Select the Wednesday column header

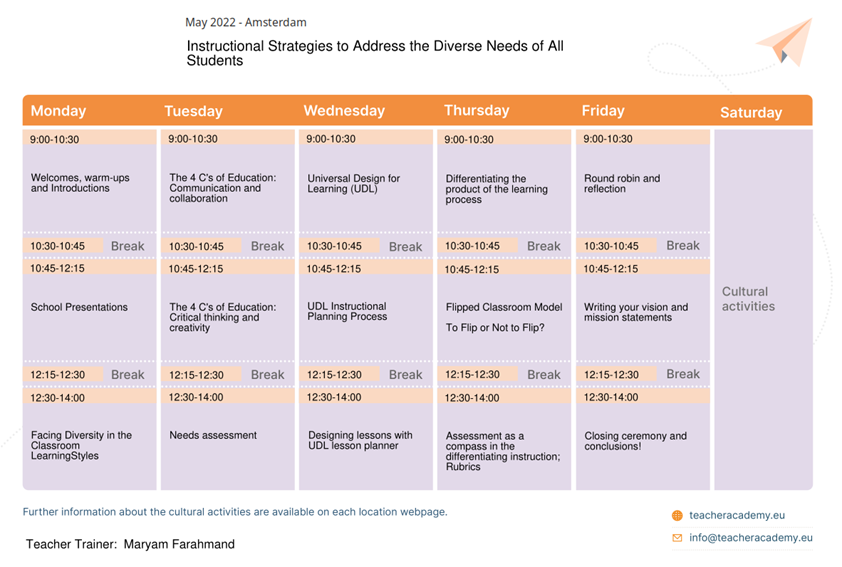[x=344, y=111]
